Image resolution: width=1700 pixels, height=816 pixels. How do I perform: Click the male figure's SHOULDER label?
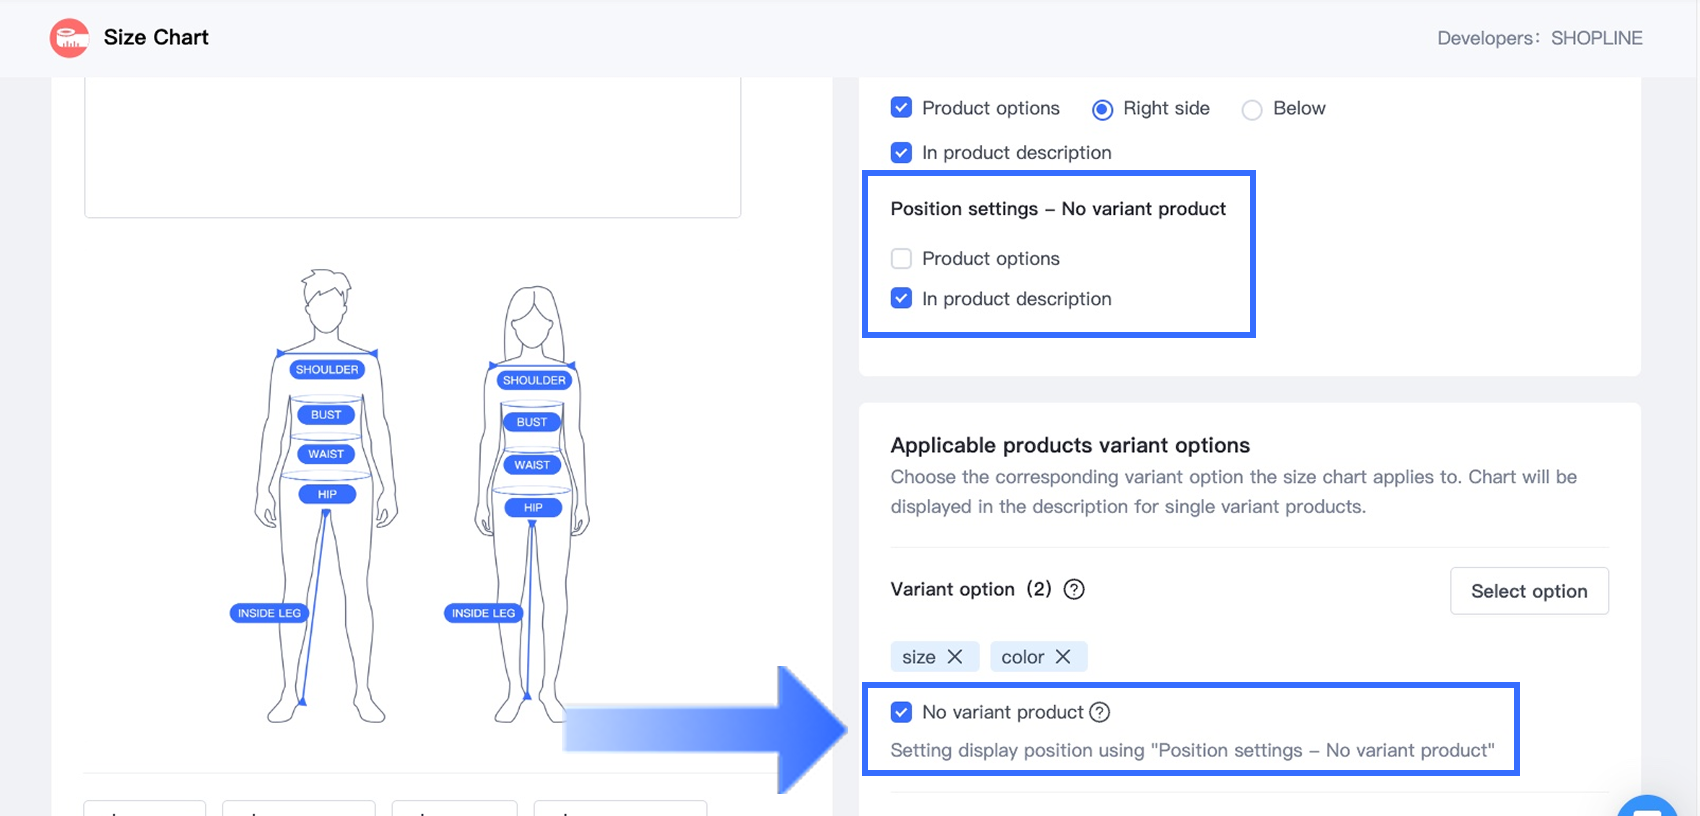(x=327, y=370)
